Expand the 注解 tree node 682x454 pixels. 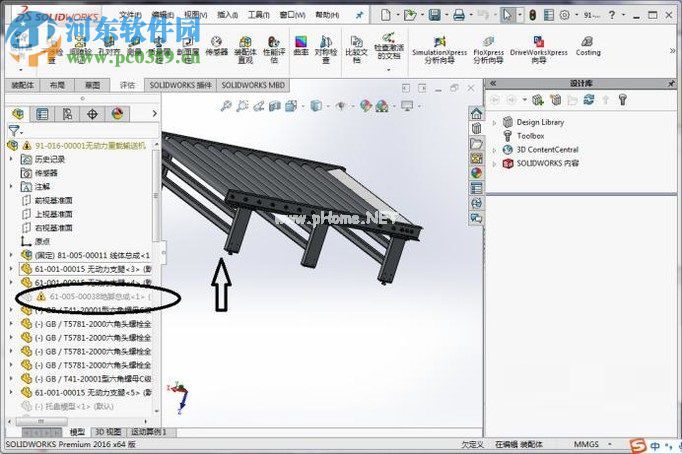(11, 187)
